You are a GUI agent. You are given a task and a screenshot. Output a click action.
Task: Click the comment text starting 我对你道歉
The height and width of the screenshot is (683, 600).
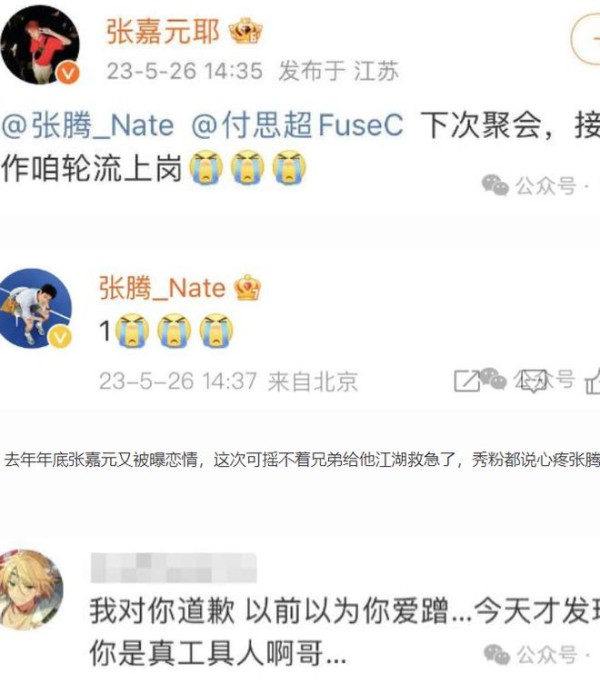pyautogui.click(x=345, y=632)
